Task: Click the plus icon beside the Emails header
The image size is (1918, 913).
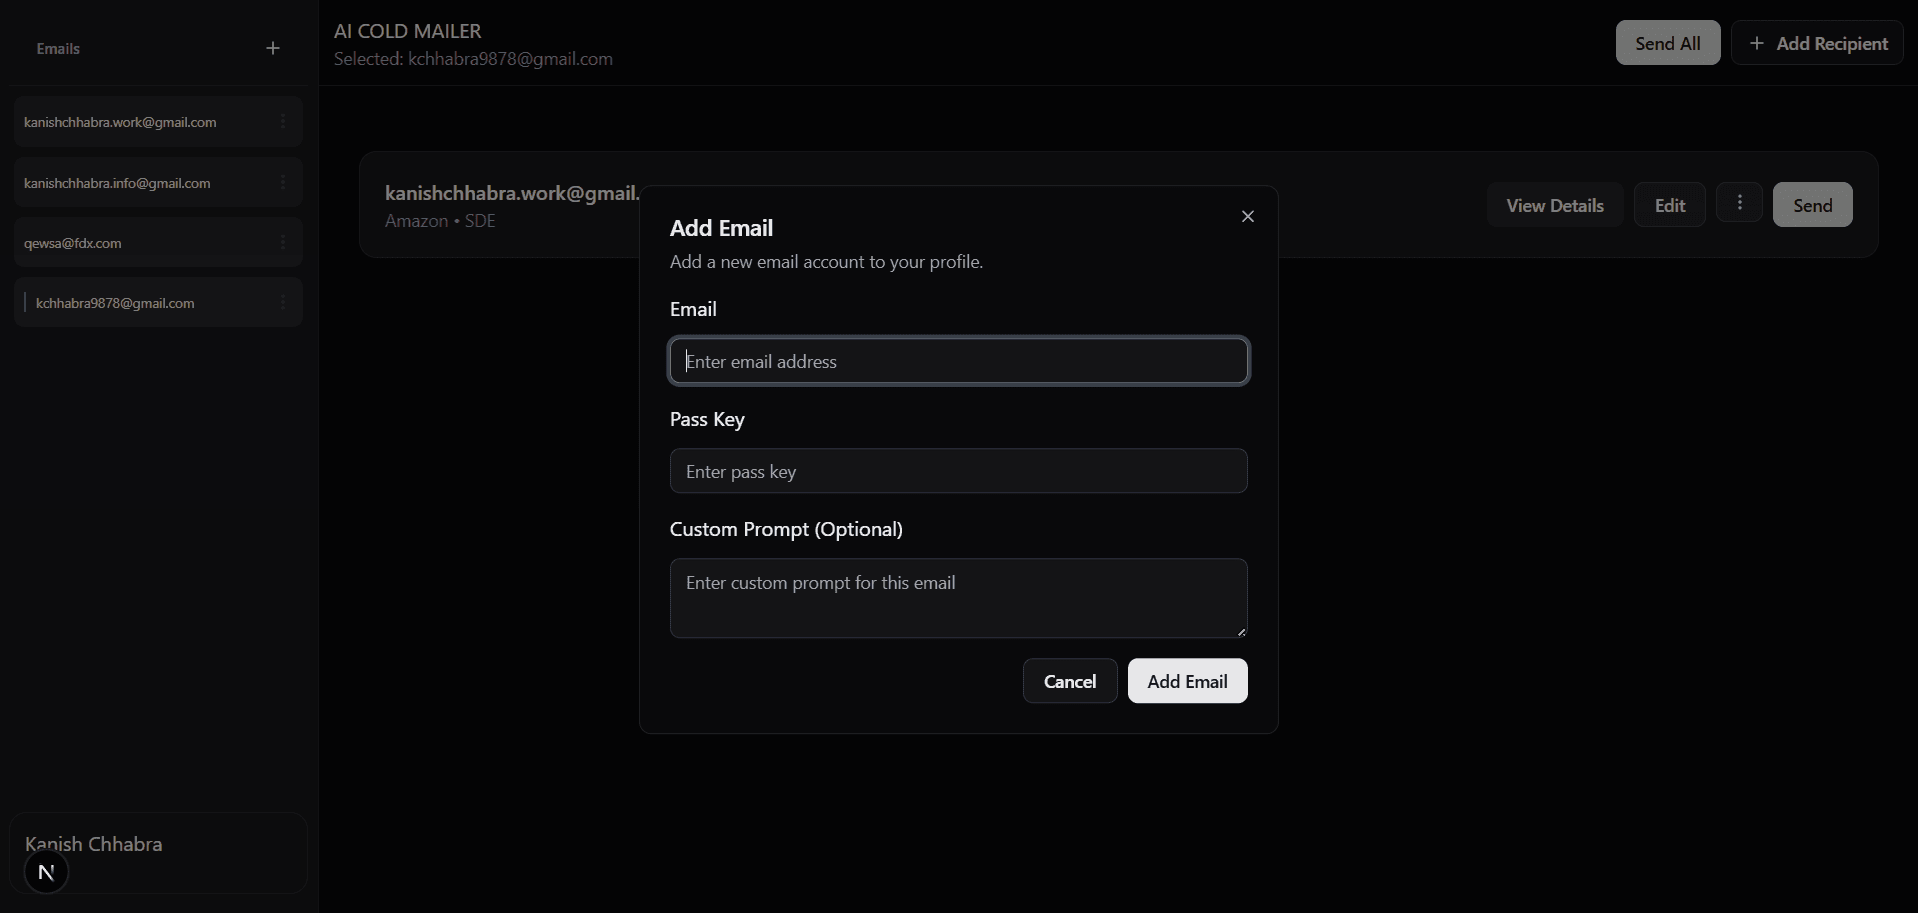Action: point(272,48)
